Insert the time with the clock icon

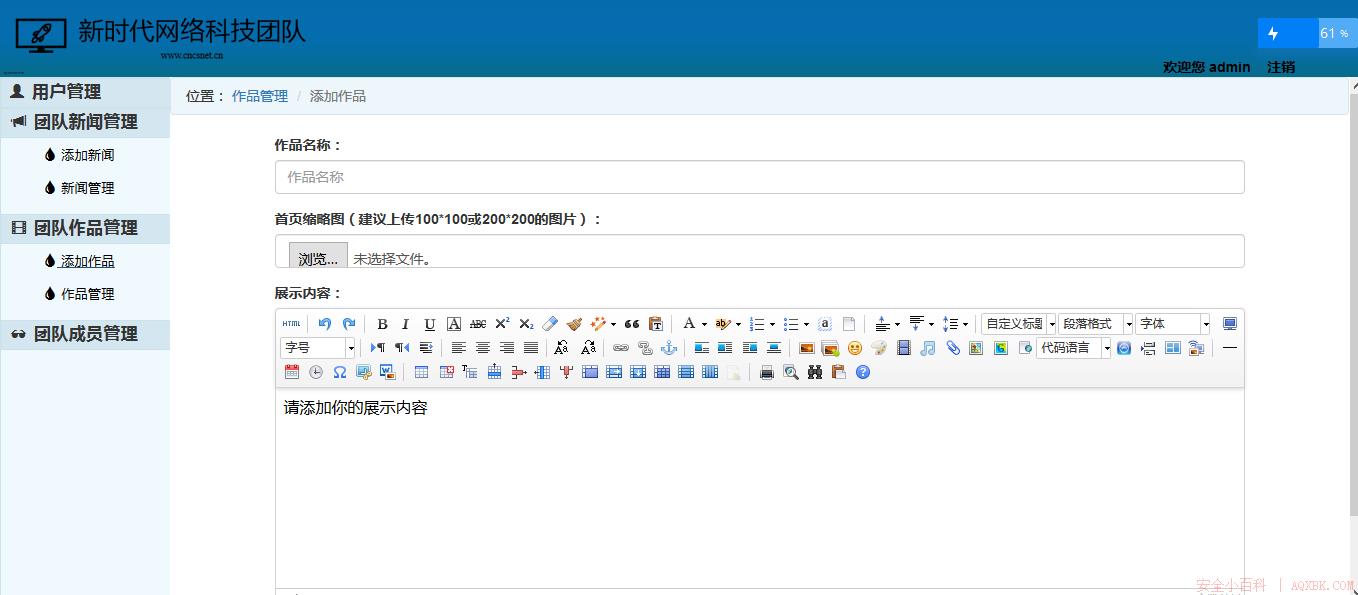316,372
